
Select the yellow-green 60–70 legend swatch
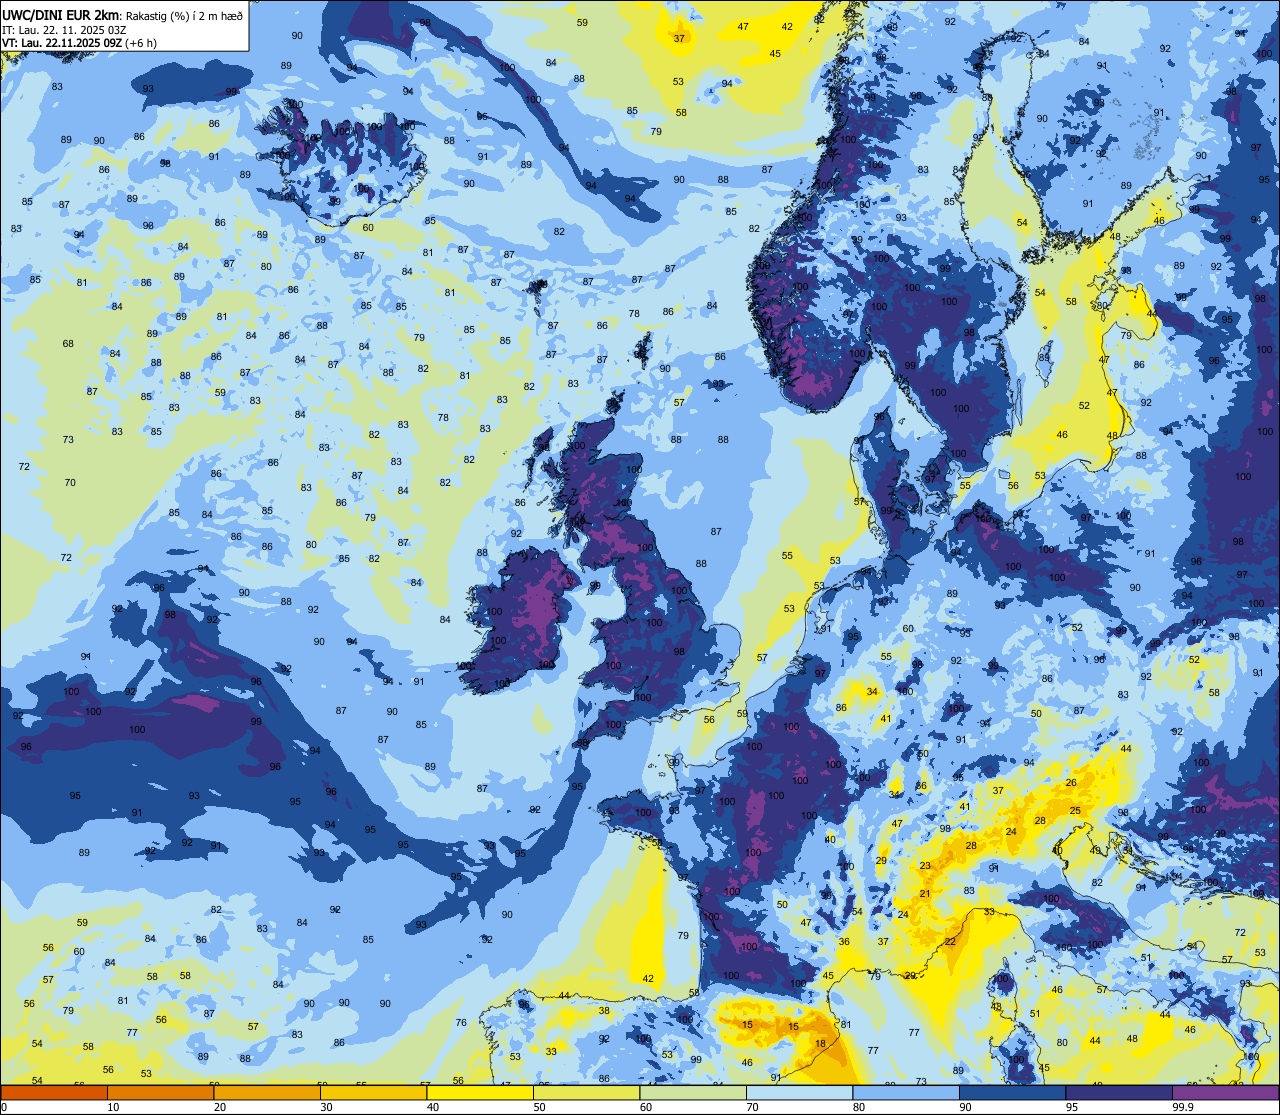tap(693, 1093)
